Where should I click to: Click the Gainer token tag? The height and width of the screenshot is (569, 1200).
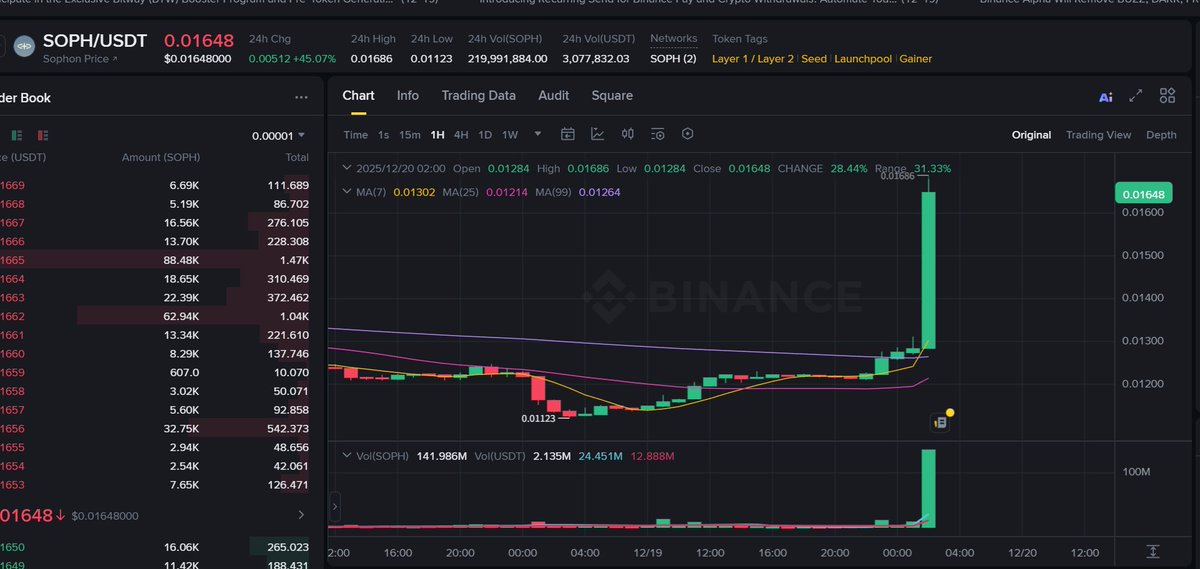click(x=915, y=59)
